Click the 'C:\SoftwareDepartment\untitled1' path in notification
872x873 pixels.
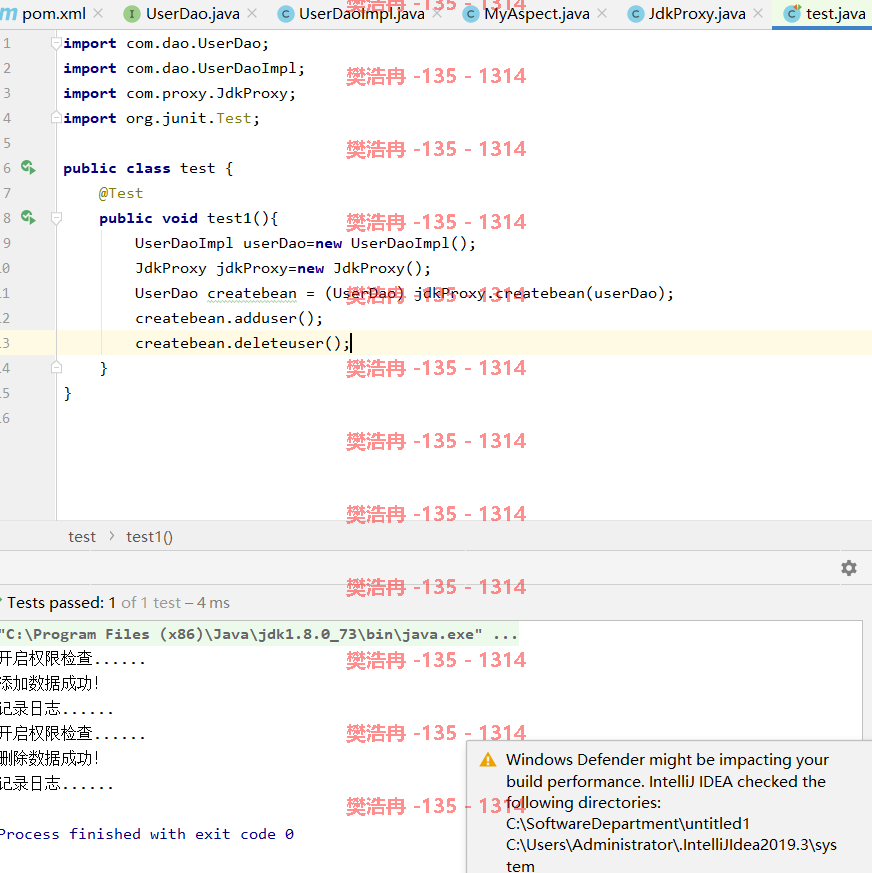click(x=628, y=823)
